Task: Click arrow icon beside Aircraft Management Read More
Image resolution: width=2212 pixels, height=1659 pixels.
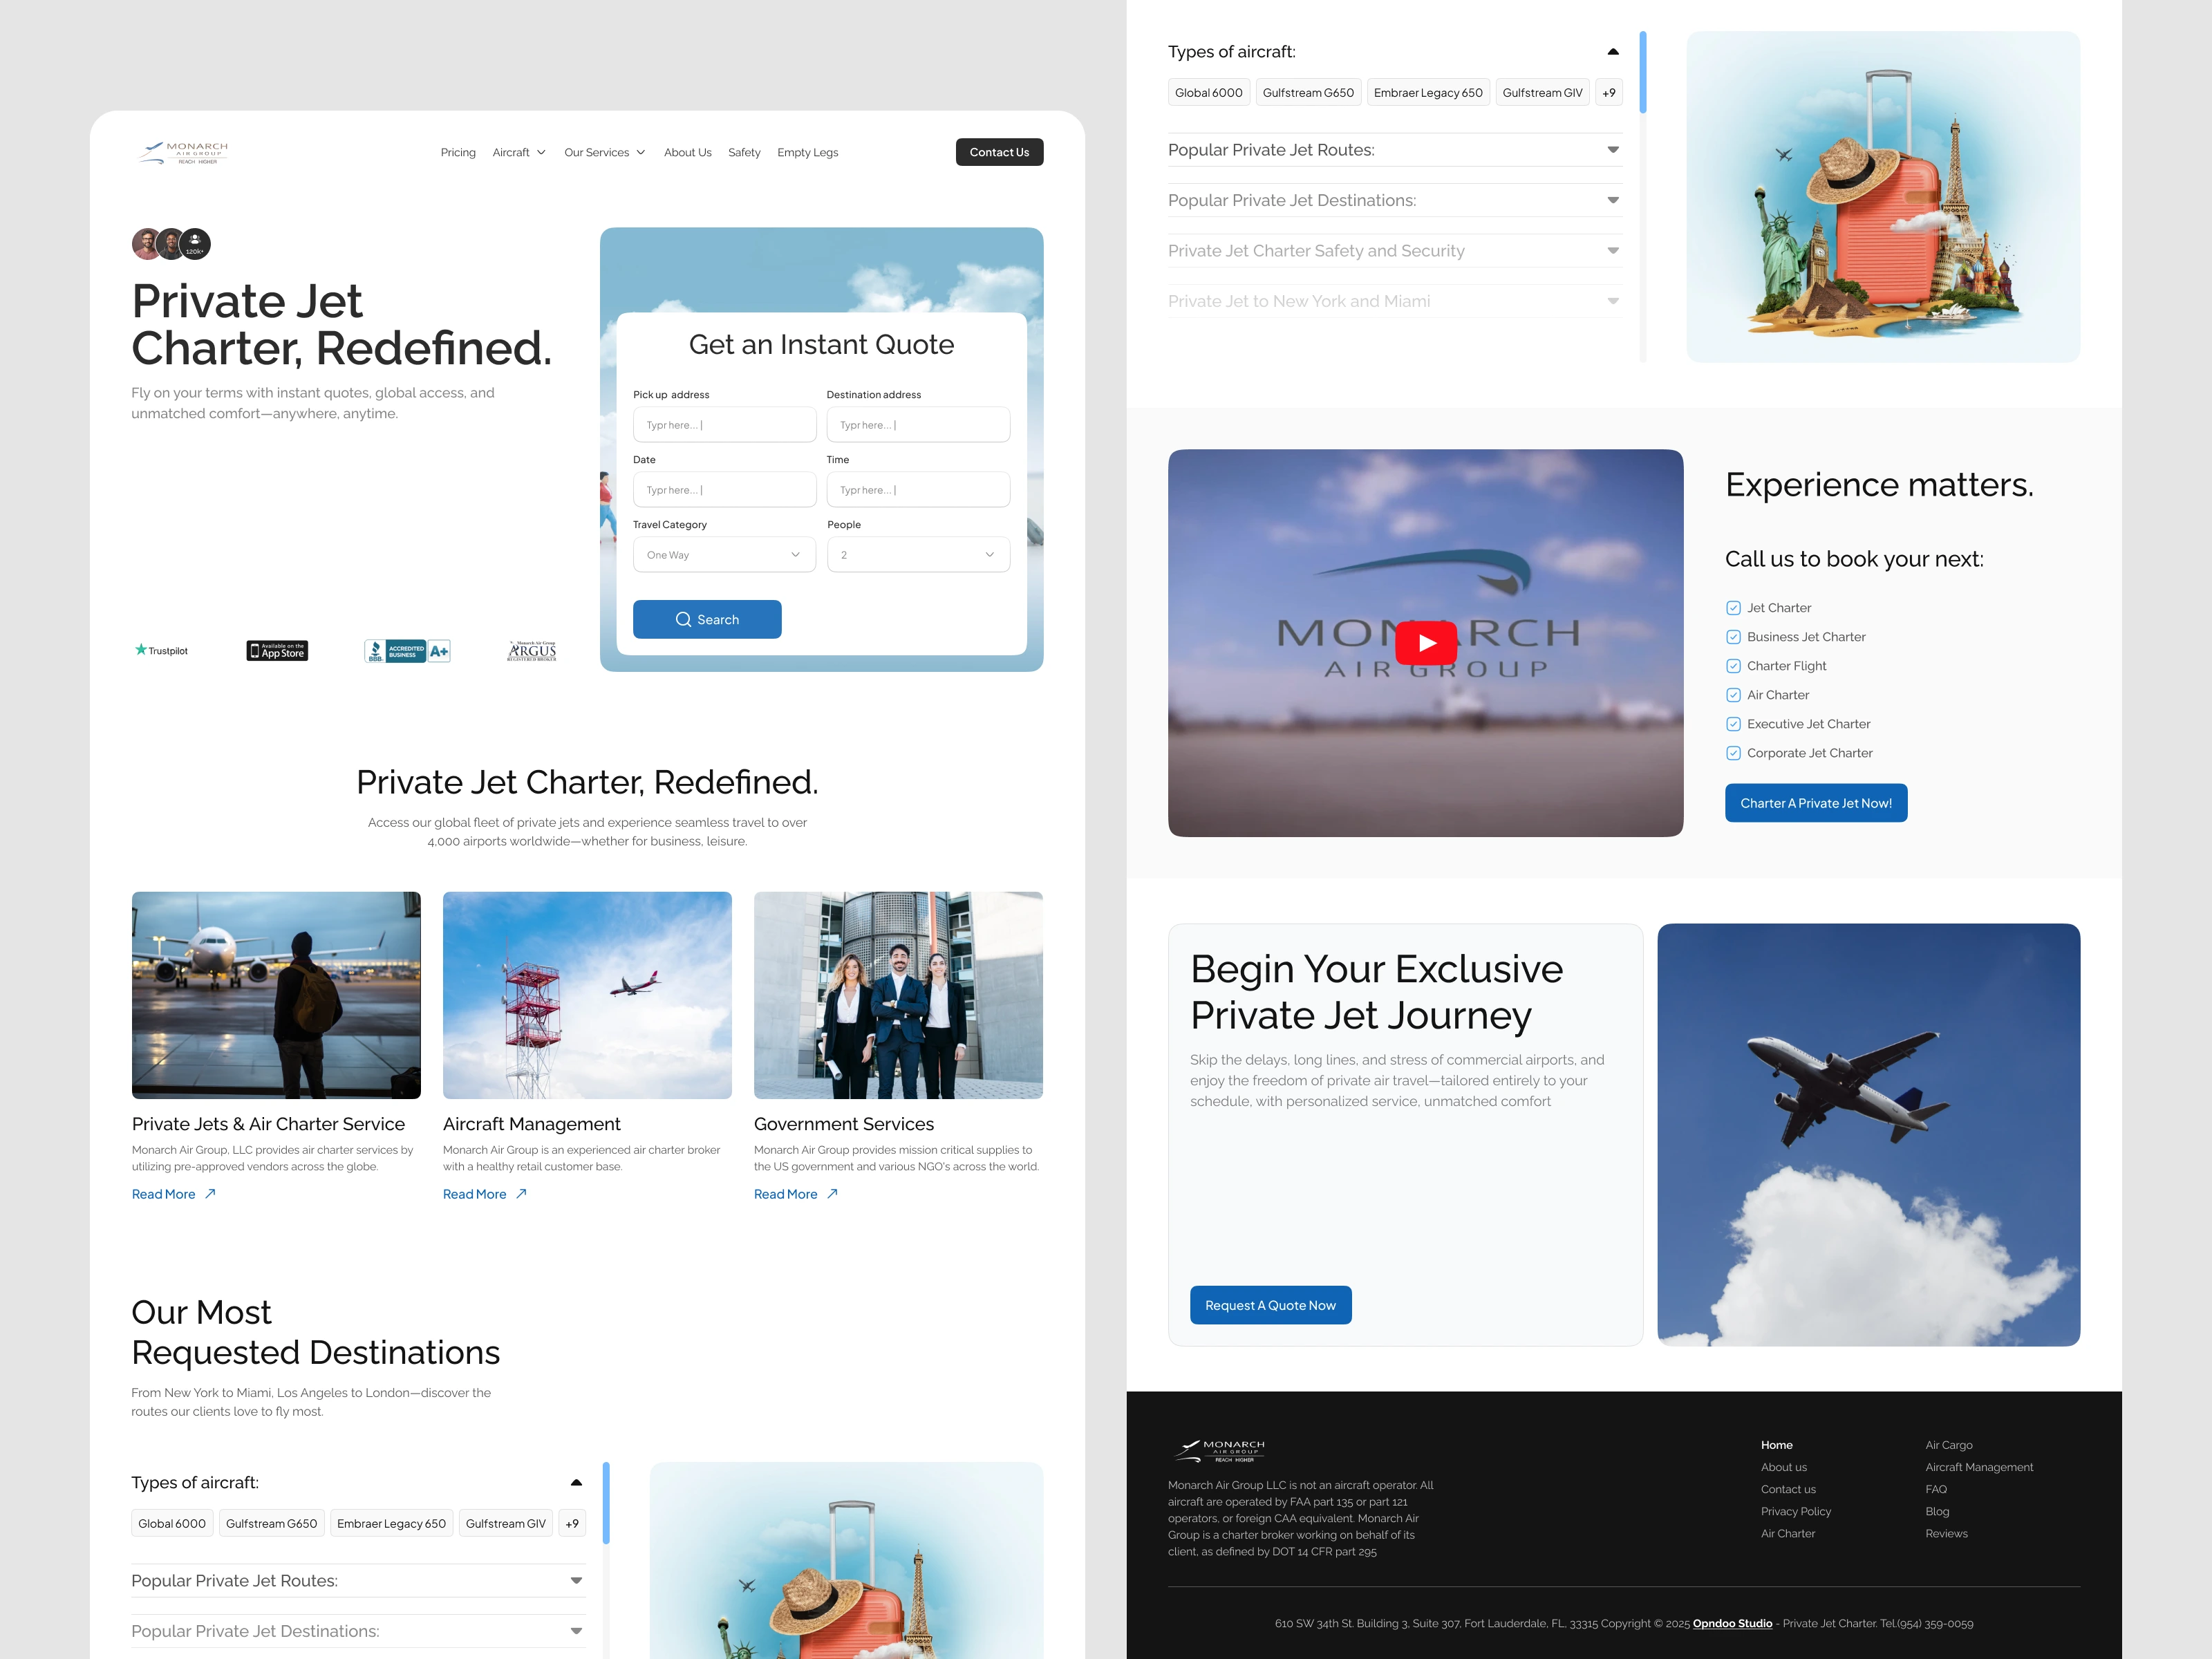Action: pos(521,1194)
